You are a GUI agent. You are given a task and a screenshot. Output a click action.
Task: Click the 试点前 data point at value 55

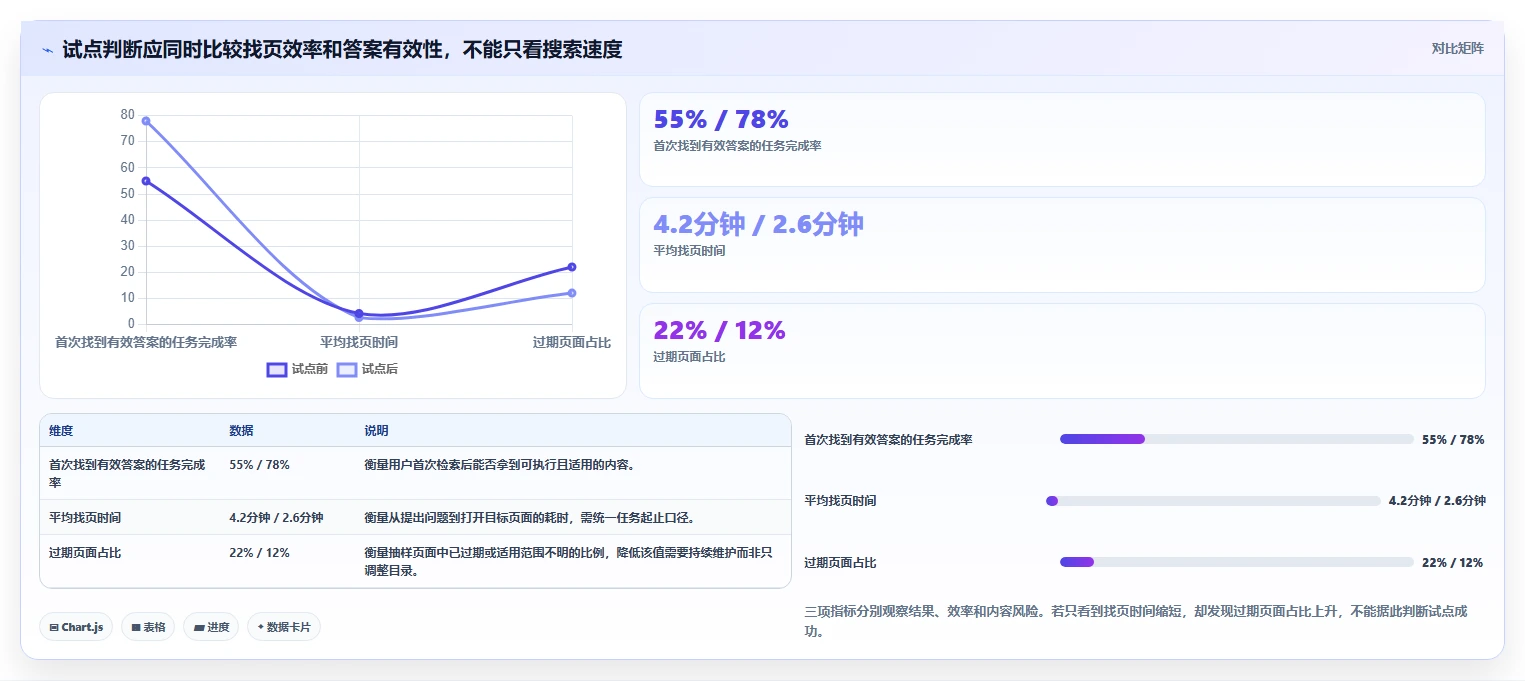tap(146, 181)
